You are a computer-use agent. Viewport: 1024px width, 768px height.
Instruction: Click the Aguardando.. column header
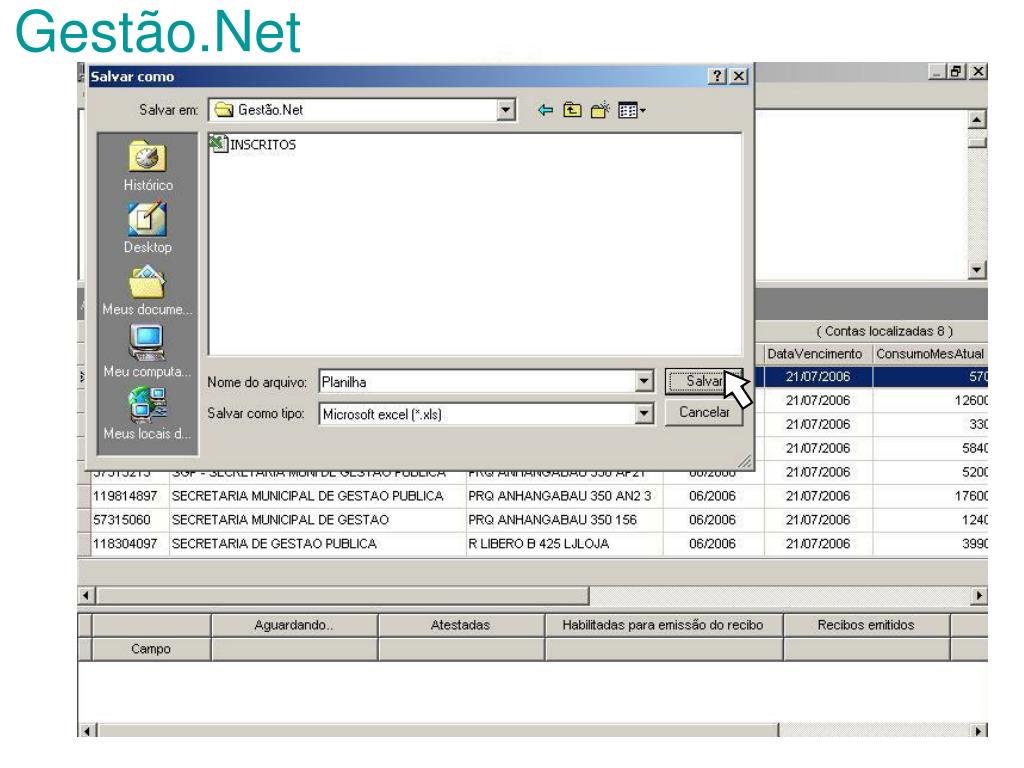295,625
